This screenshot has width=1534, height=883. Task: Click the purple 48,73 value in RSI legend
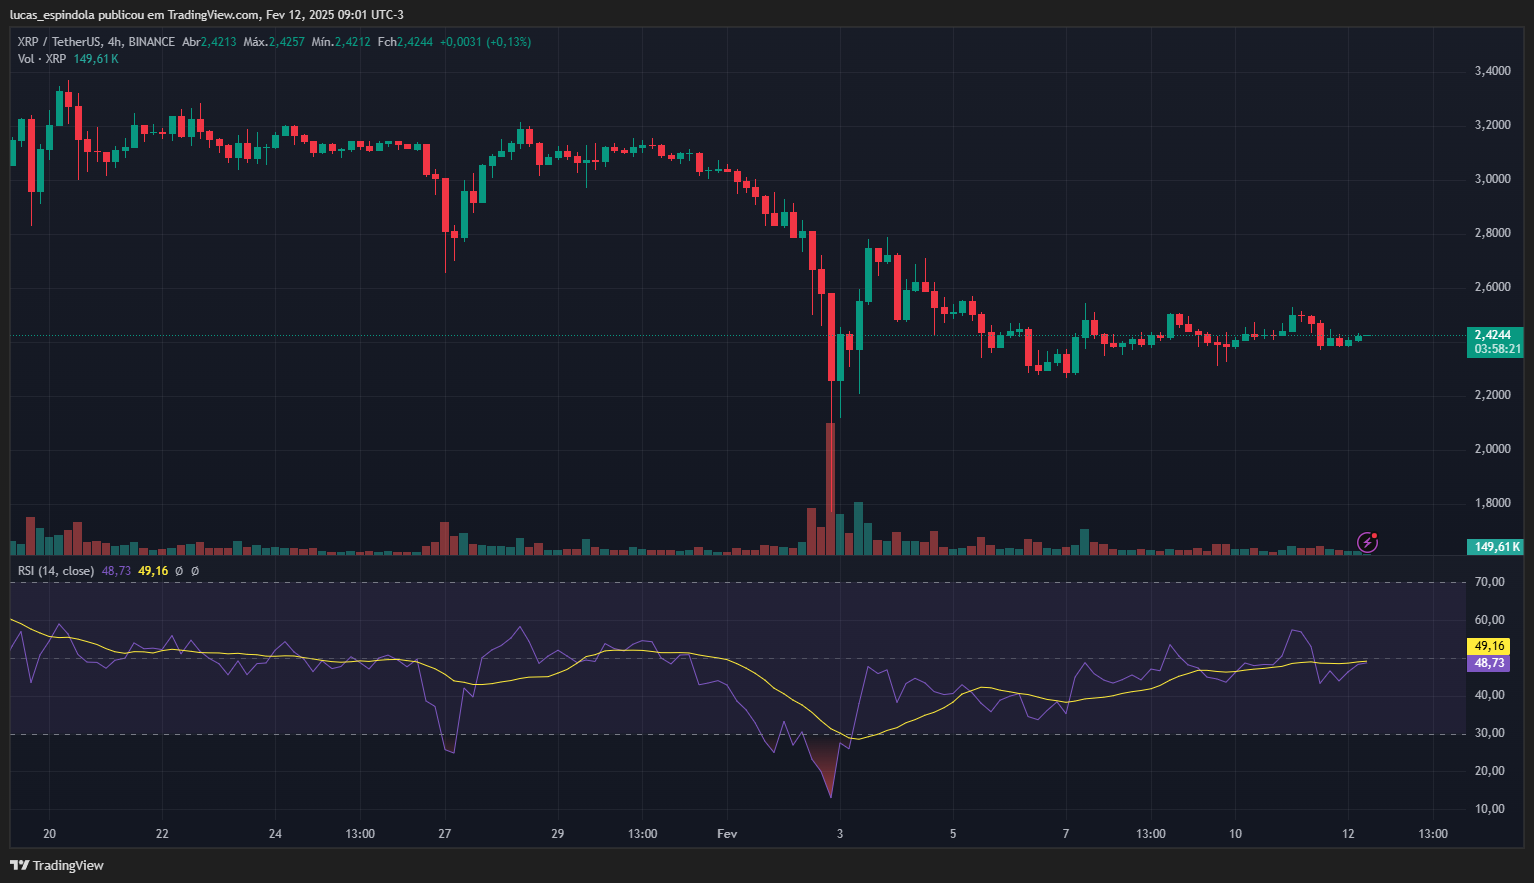[x=116, y=571]
